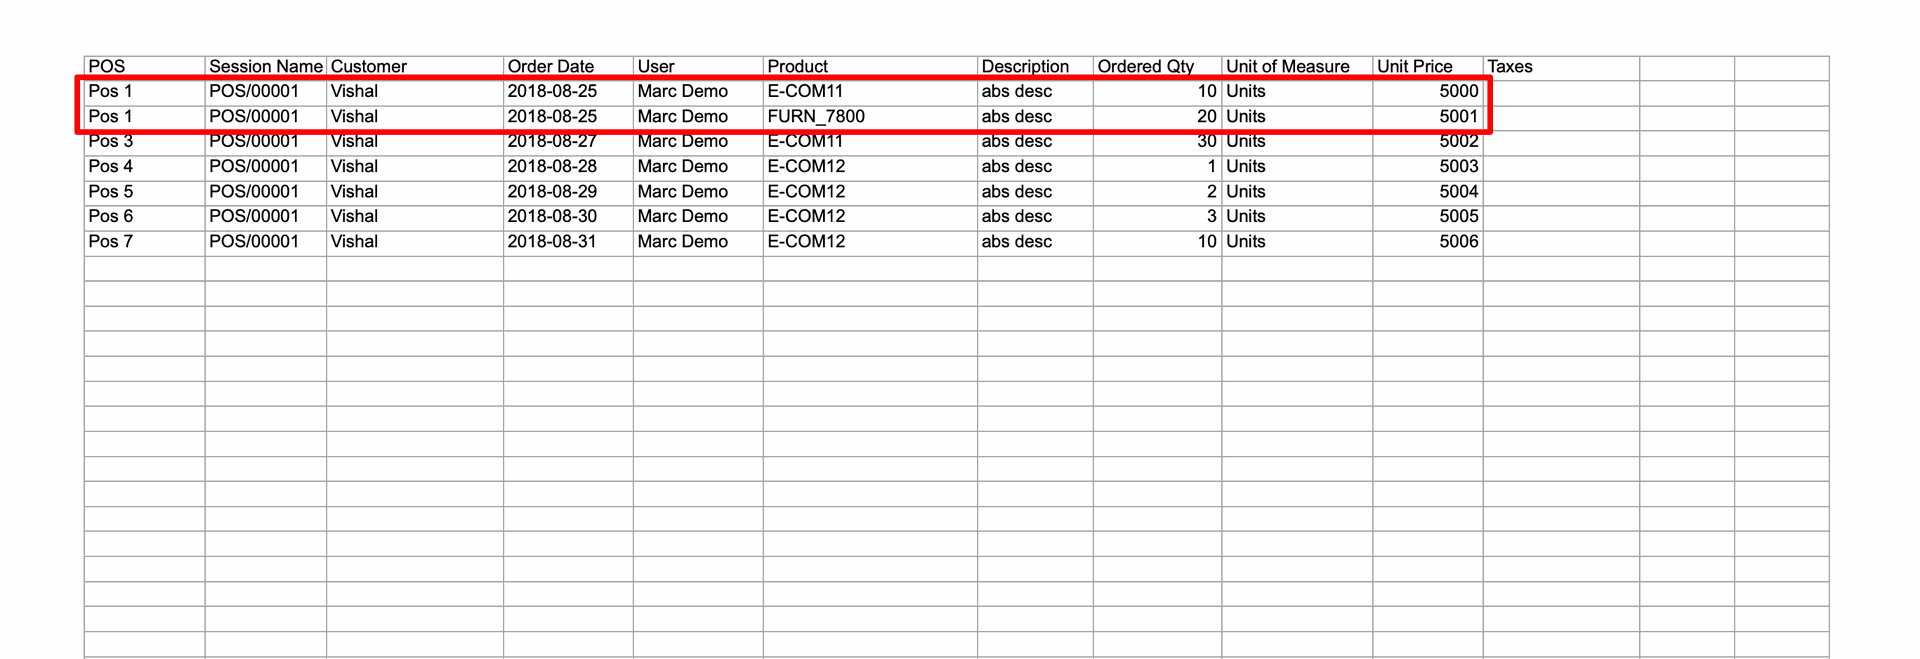
Task: Click the Ordered Qty header cell
Action: pos(1157,67)
